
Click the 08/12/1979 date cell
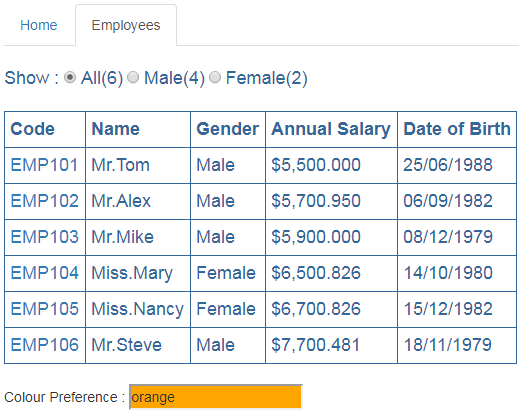click(457, 237)
